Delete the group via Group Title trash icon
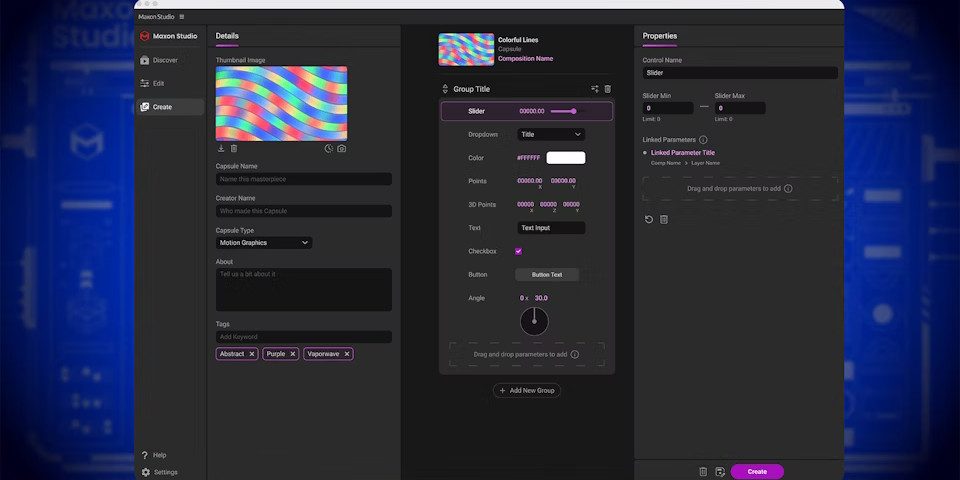The image size is (960, 480). pos(608,89)
